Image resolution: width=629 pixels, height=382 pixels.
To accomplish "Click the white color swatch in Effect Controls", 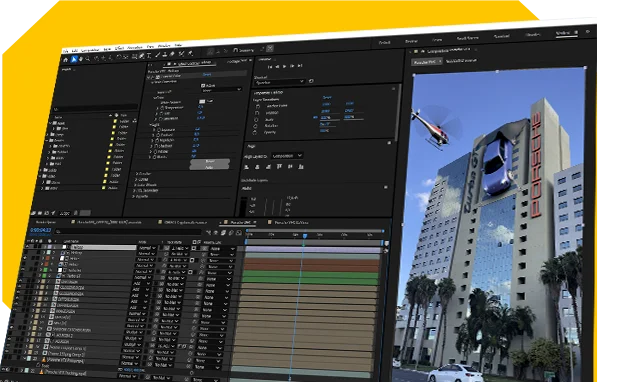I will point(202,102).
